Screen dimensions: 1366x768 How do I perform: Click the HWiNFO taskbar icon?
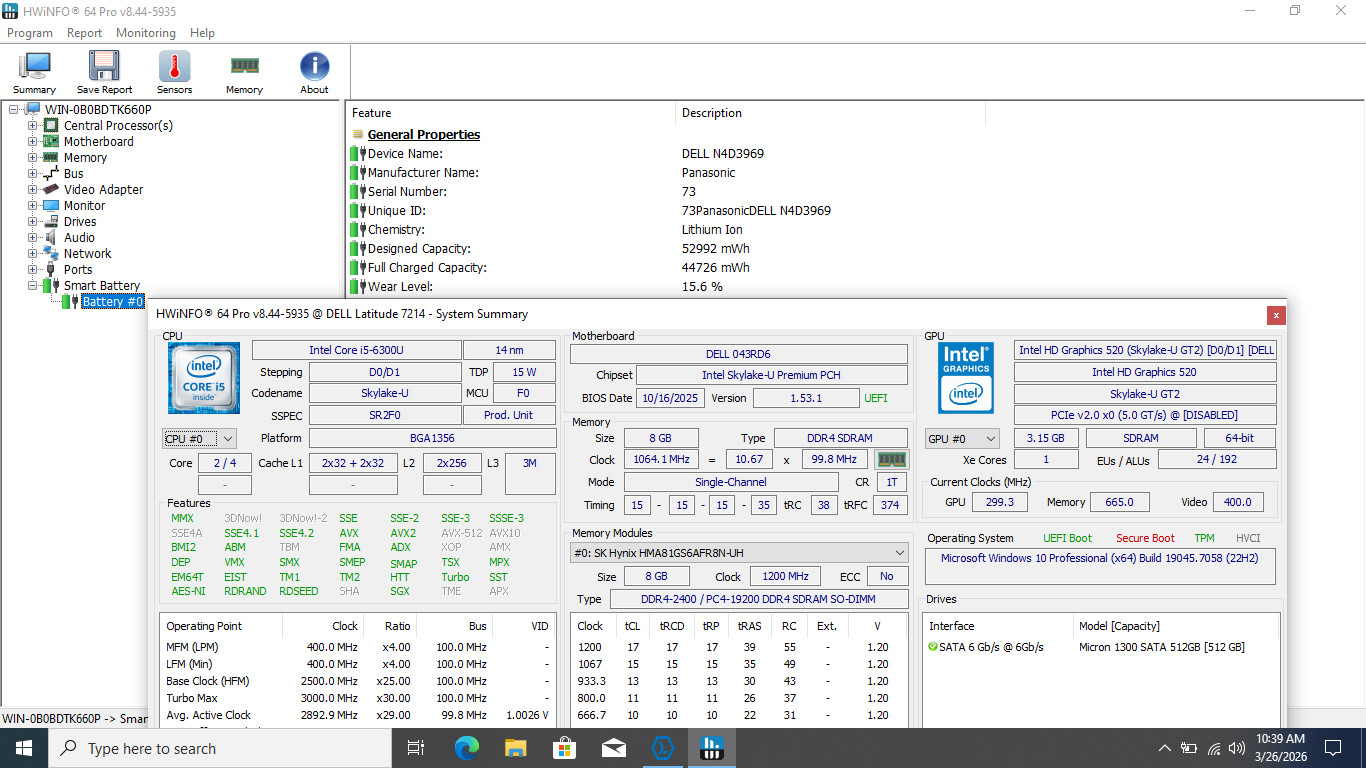712,748
